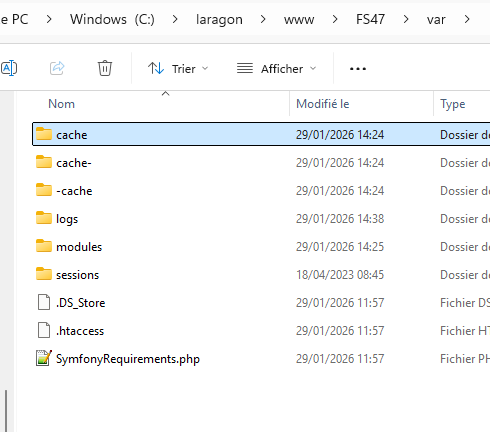The width and height of the screenshot is (490, 432).
Task: Click the .DS_Store file name
Action: click(80, 303)
